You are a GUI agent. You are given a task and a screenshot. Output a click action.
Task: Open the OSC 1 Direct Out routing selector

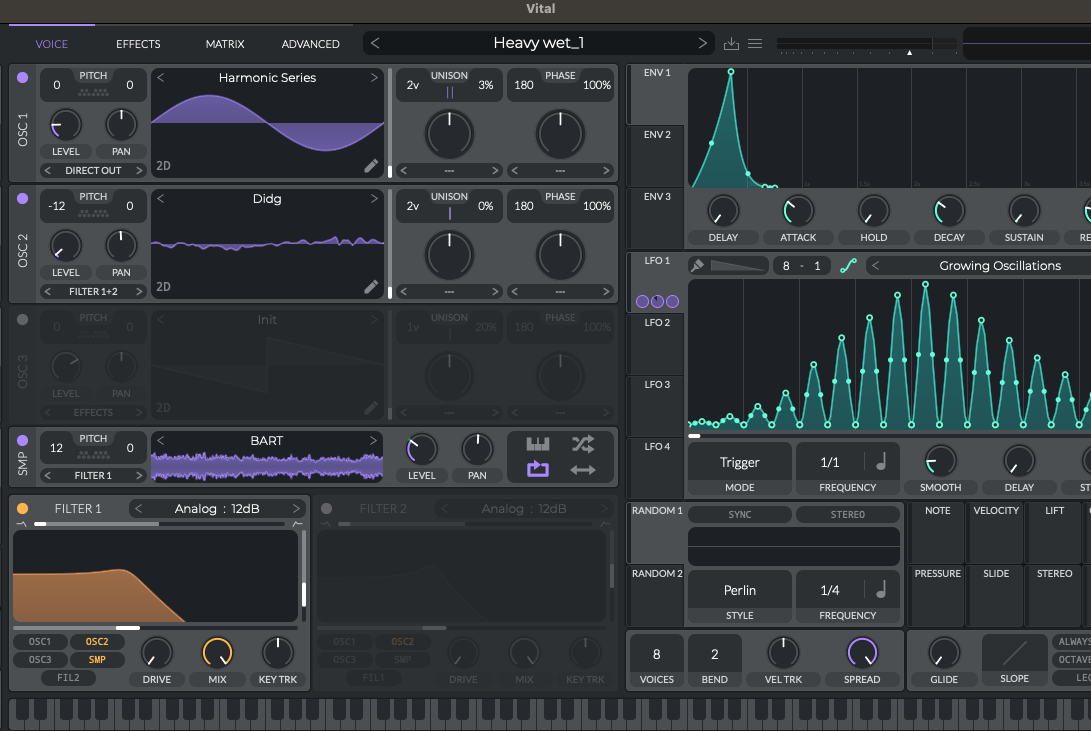[93, 170]
